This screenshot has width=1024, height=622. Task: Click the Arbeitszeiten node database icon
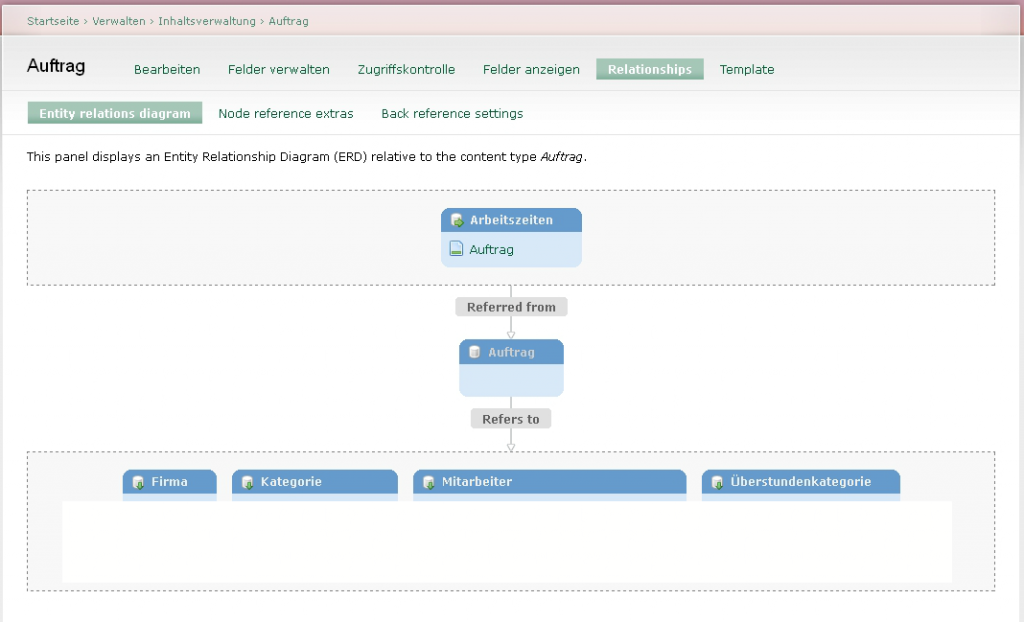point(457,220)
